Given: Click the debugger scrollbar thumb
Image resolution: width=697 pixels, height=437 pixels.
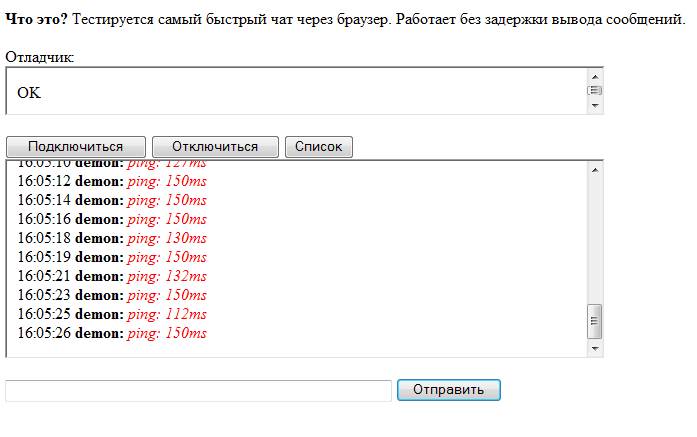Looking at the screenshot, I should pyautogui.click(x=595, y=91).
